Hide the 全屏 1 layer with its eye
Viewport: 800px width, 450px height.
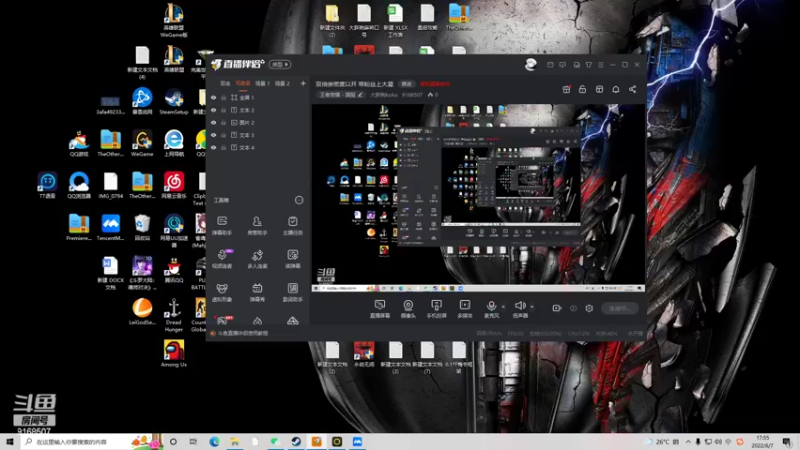pos(213,97)
